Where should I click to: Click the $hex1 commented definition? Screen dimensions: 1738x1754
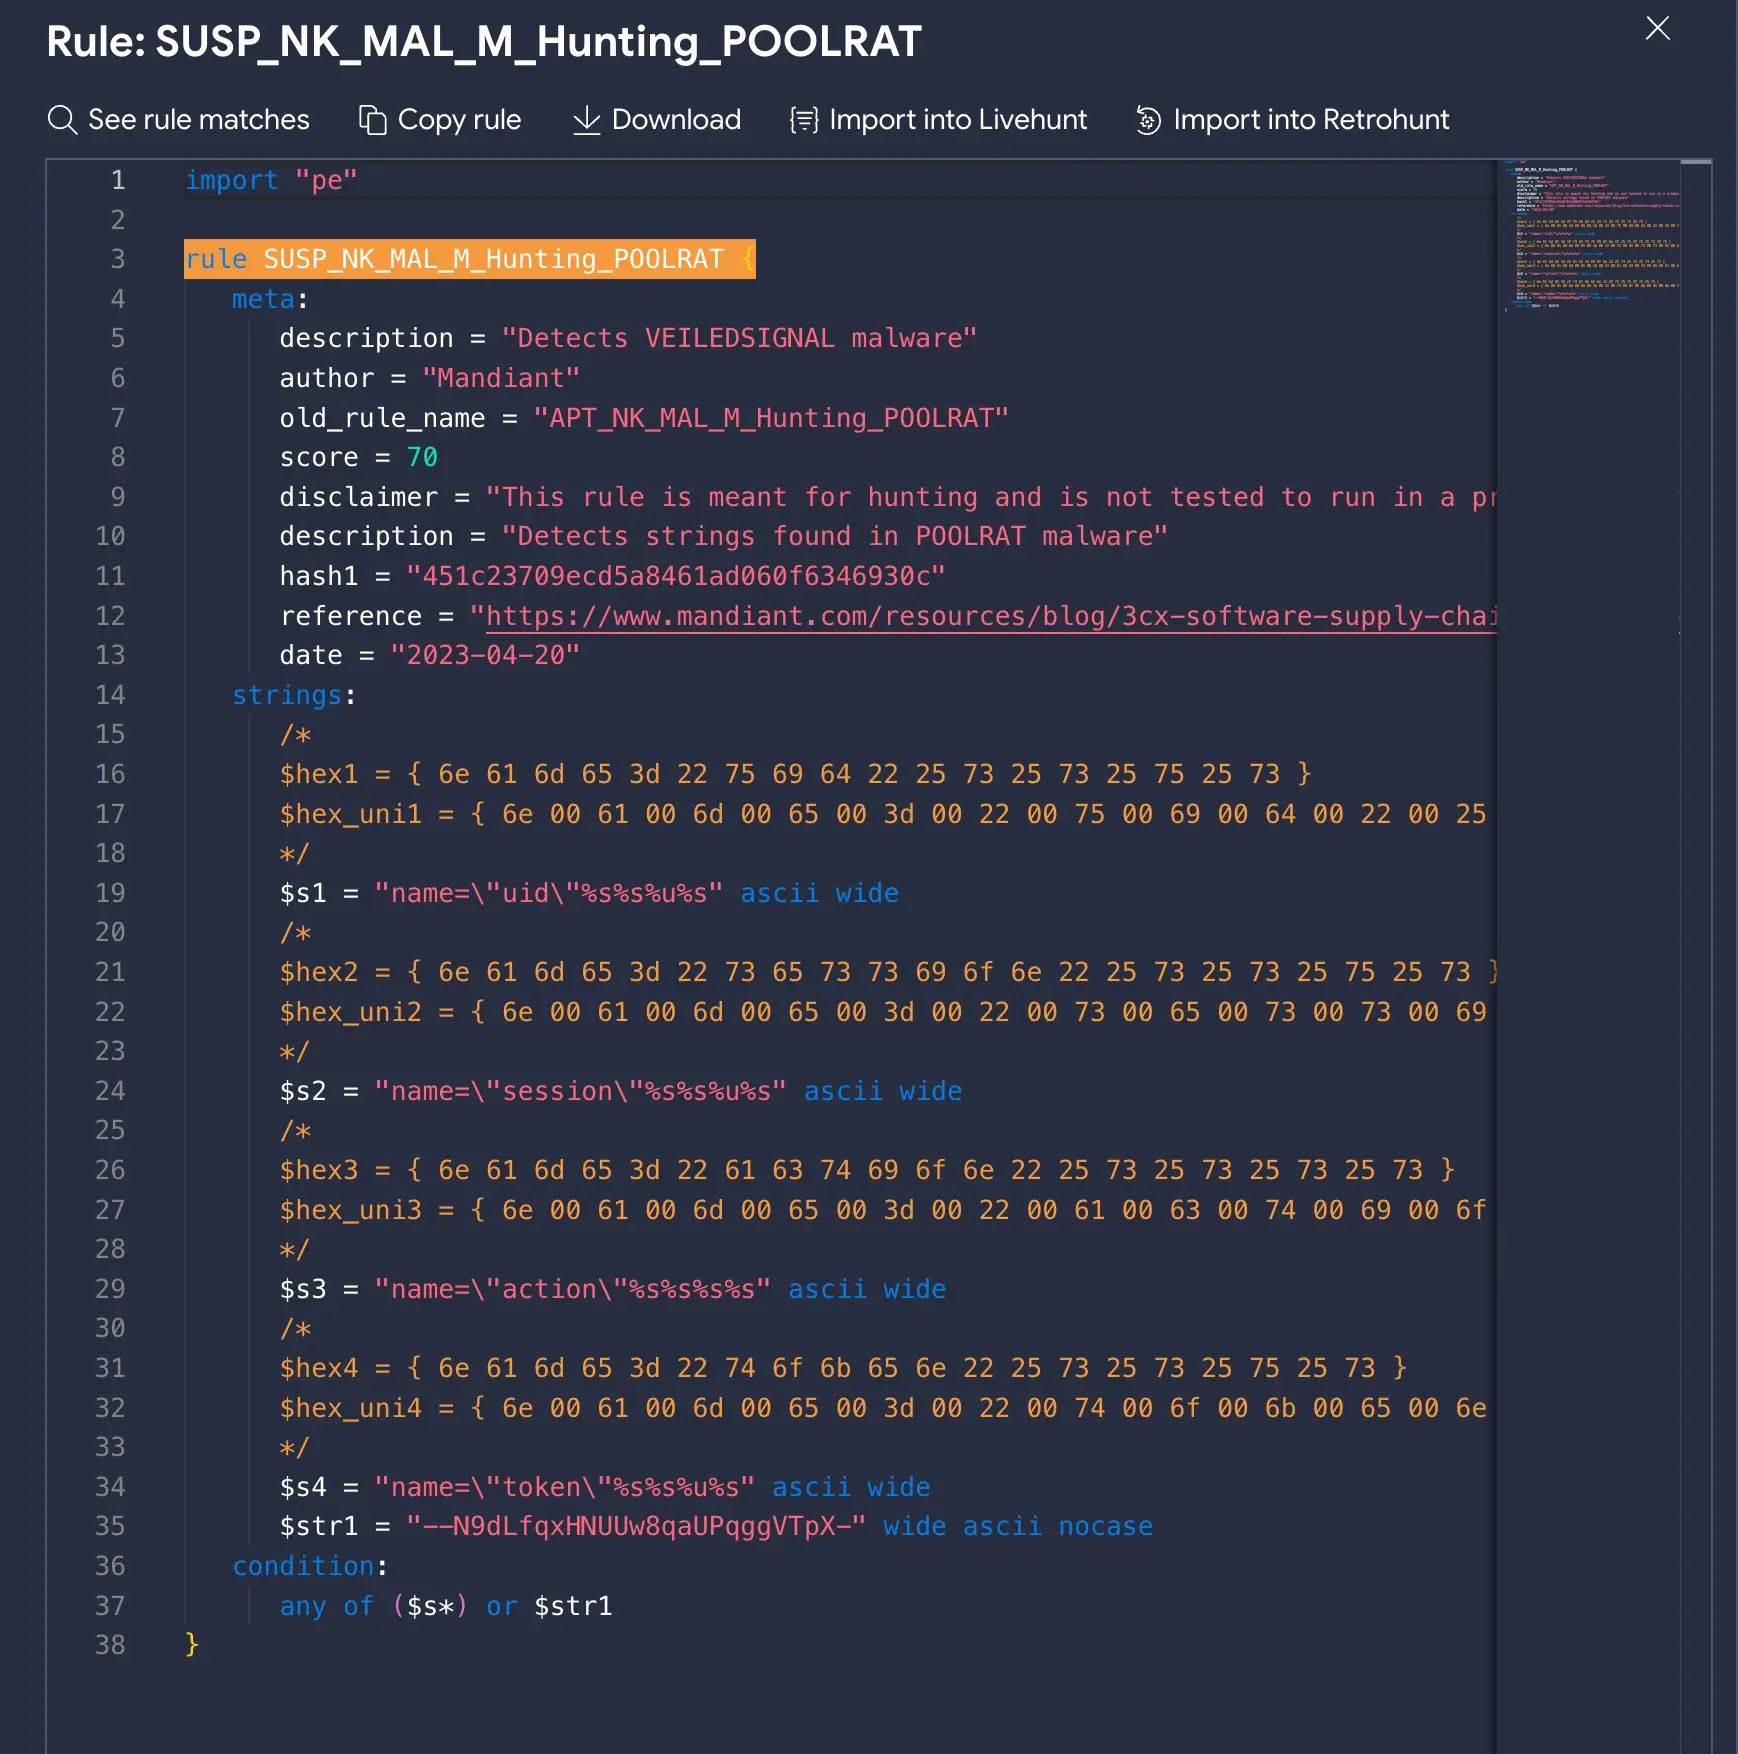click(795, 774)
